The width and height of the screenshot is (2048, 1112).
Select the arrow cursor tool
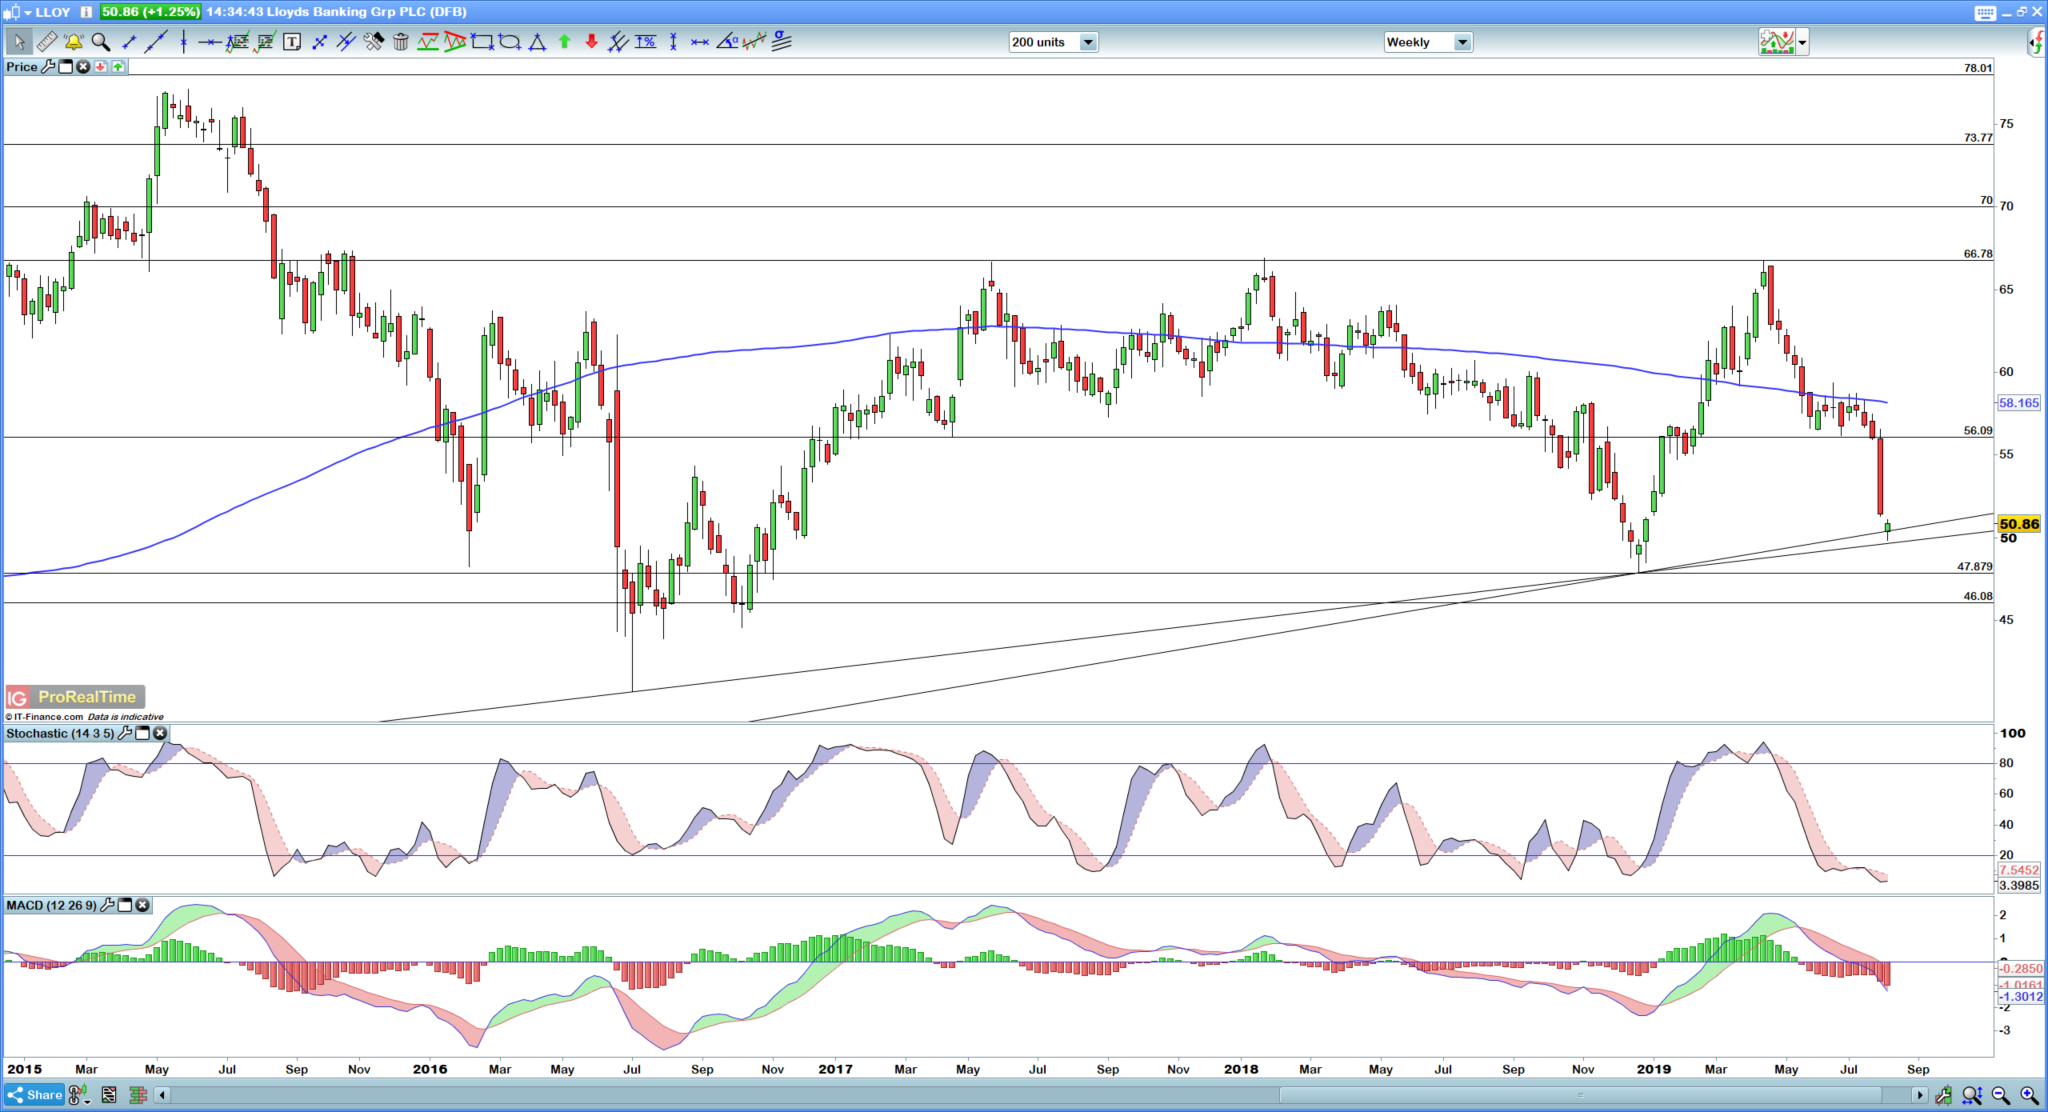(x=18, y=42)
